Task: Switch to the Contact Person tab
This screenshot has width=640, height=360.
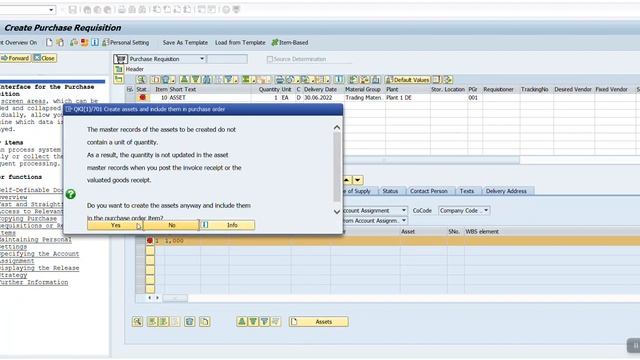Action: 429,191
